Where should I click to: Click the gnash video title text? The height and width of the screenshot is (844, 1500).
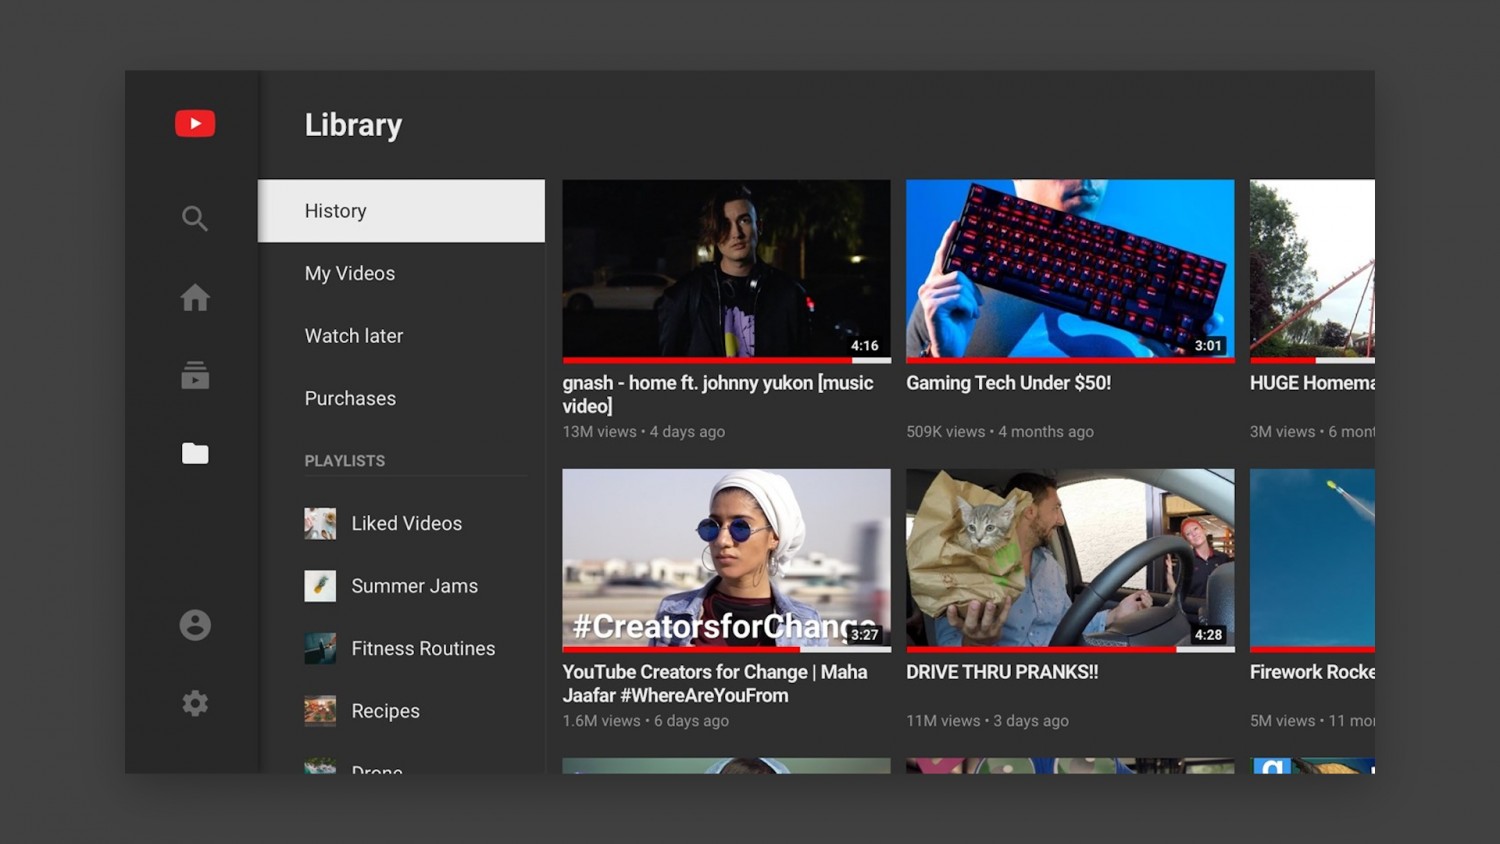718,394
